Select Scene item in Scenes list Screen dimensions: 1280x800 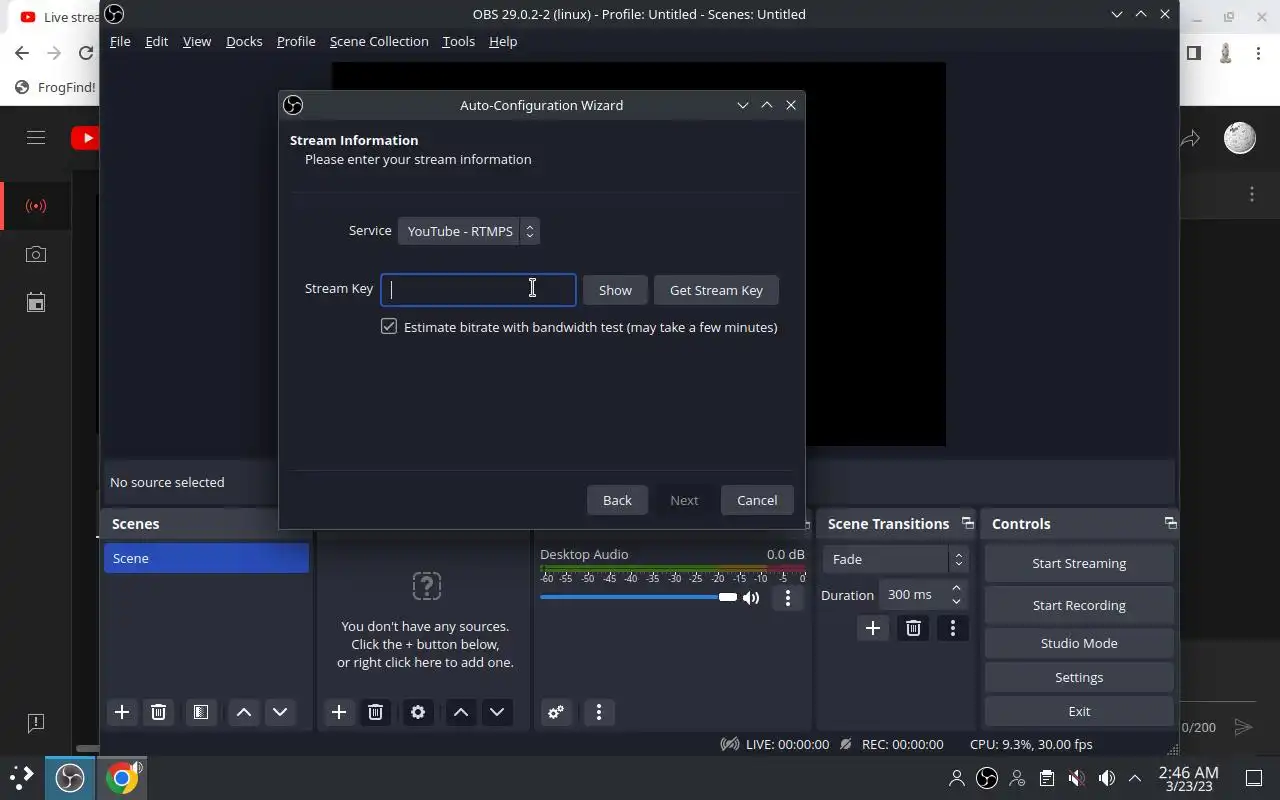(x=206, y=558)
